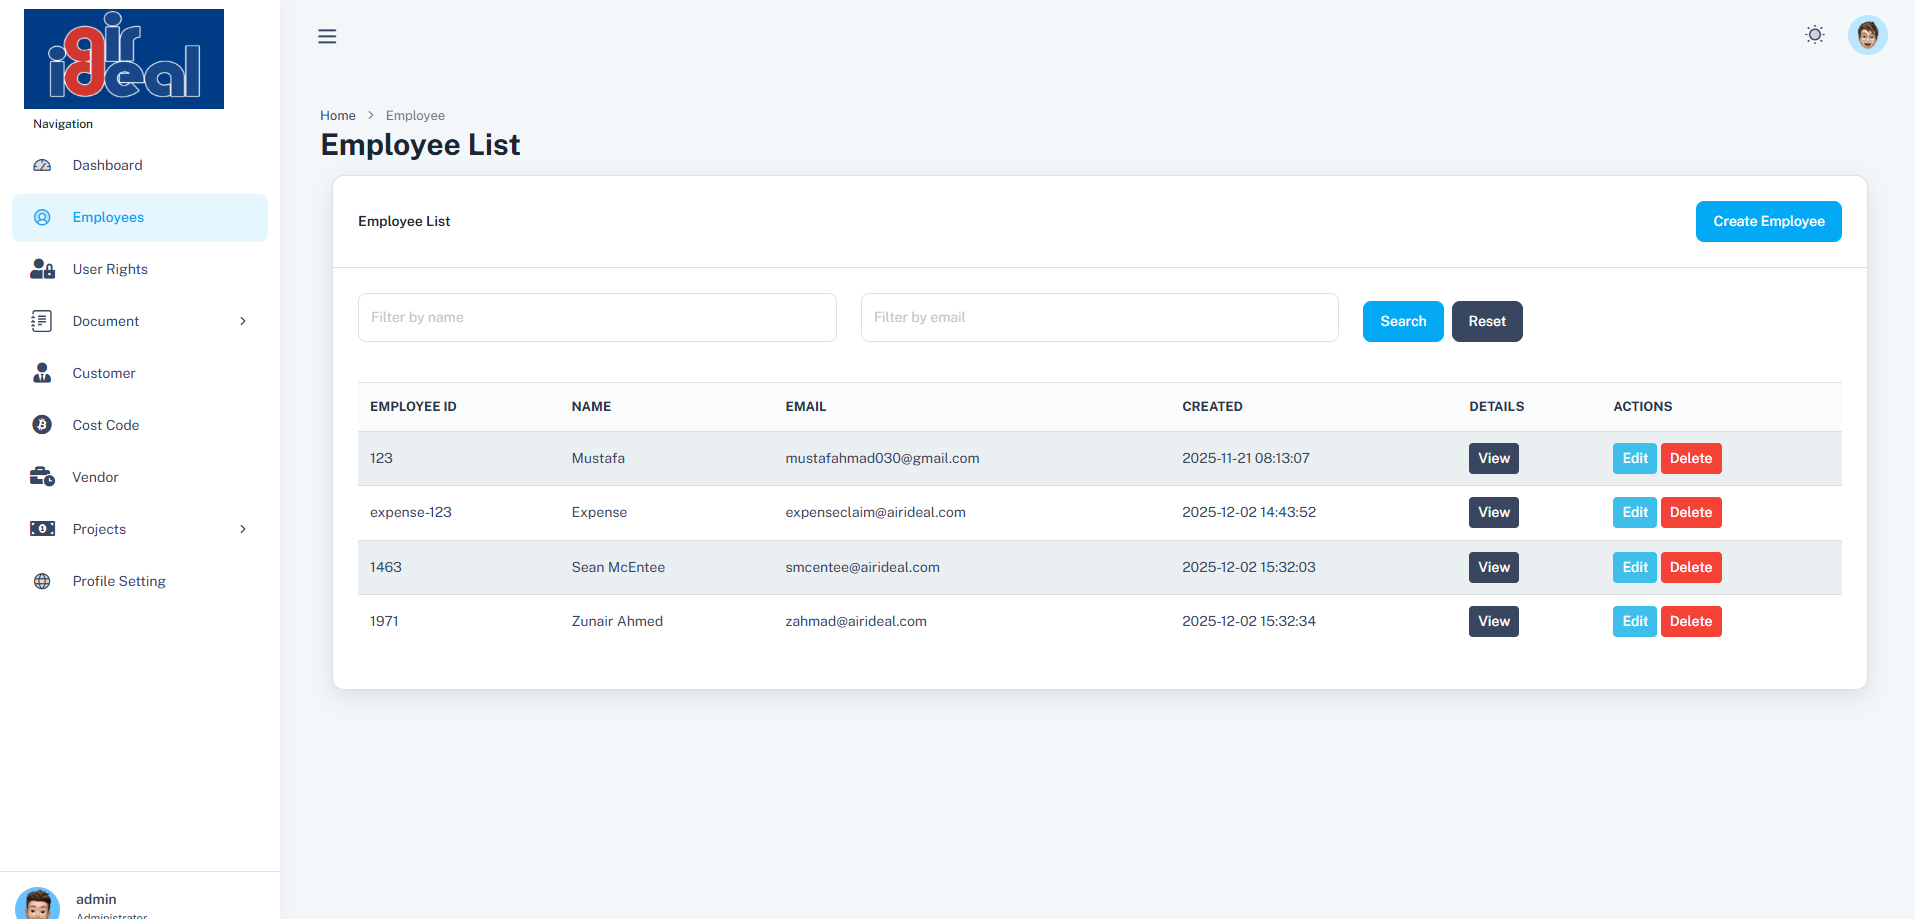Screen dimensions: 1915x919
Task: Delete the expense-123 employee
Action: 1691,512
